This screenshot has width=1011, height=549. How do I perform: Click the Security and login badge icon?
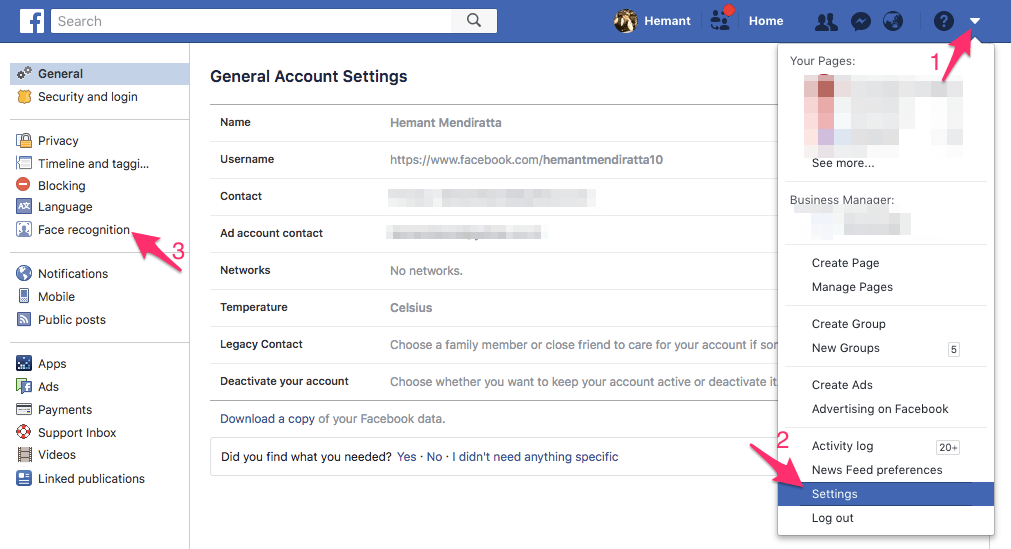(x=24, y=97)
